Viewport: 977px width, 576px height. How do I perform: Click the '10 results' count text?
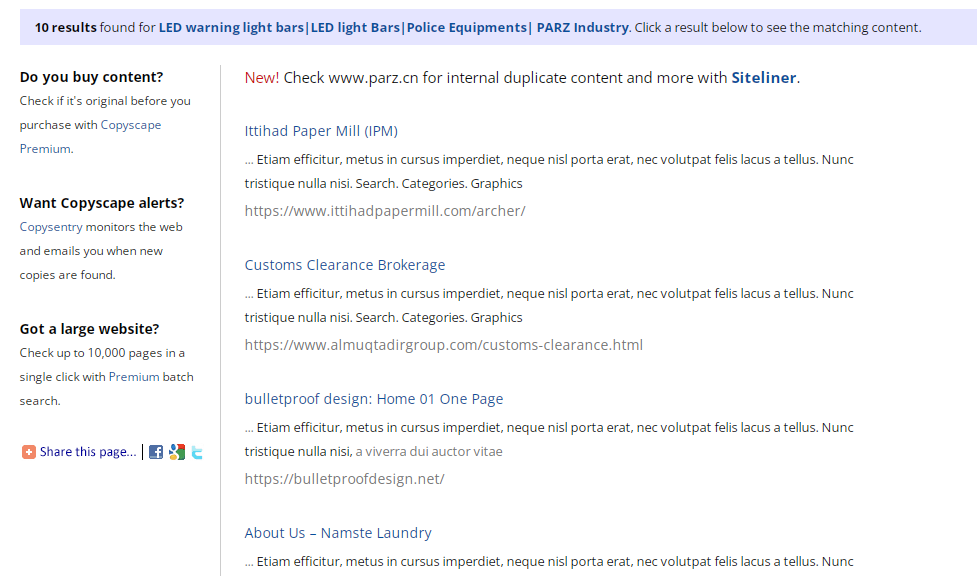[x=65, y=27]
